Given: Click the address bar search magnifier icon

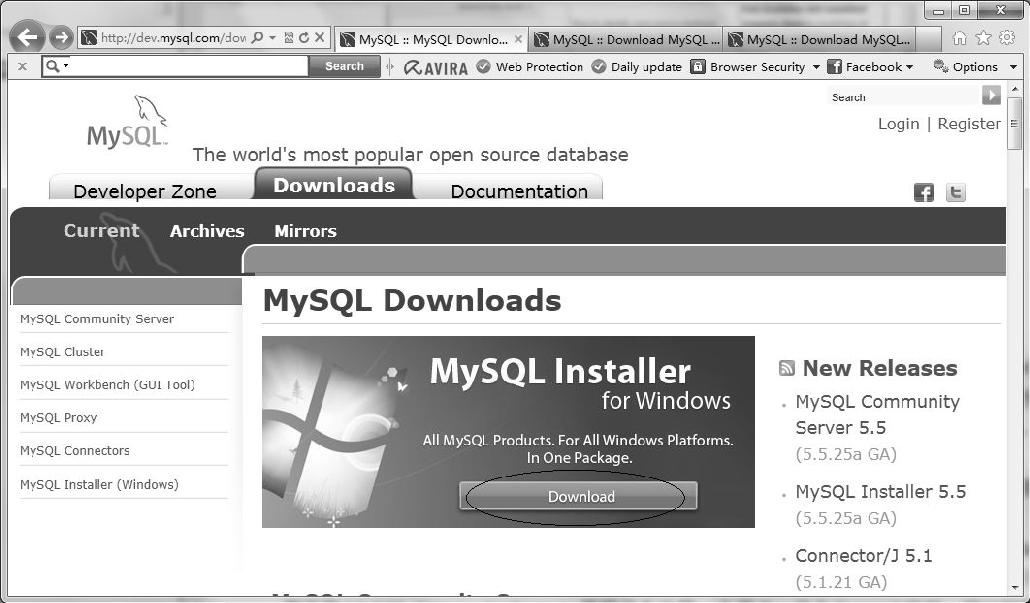Looking at the screenshot, I should click(x=258, y=37).
